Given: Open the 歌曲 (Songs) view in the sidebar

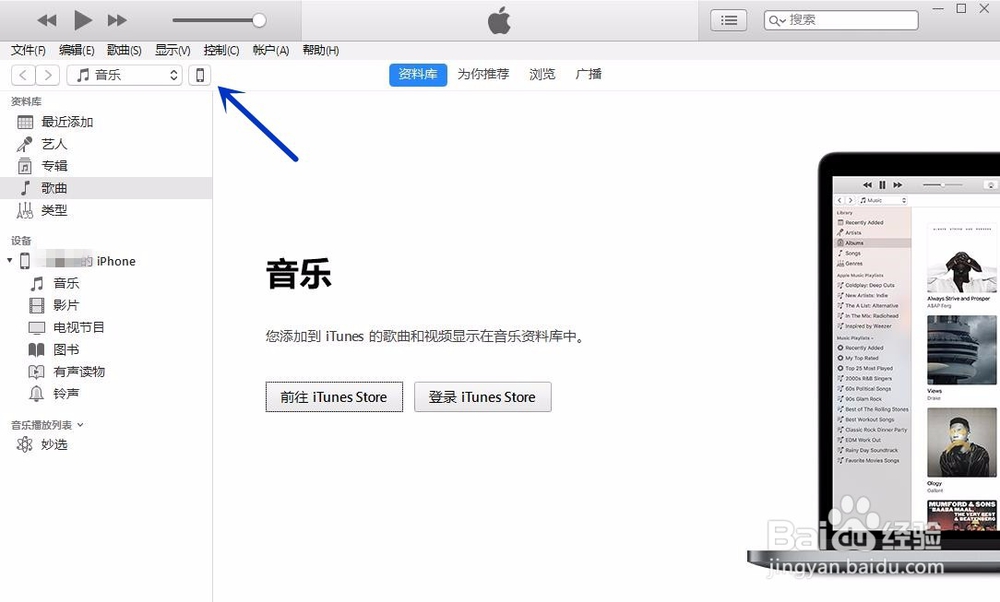Looking at the screenshot, I should click(56, 188).
